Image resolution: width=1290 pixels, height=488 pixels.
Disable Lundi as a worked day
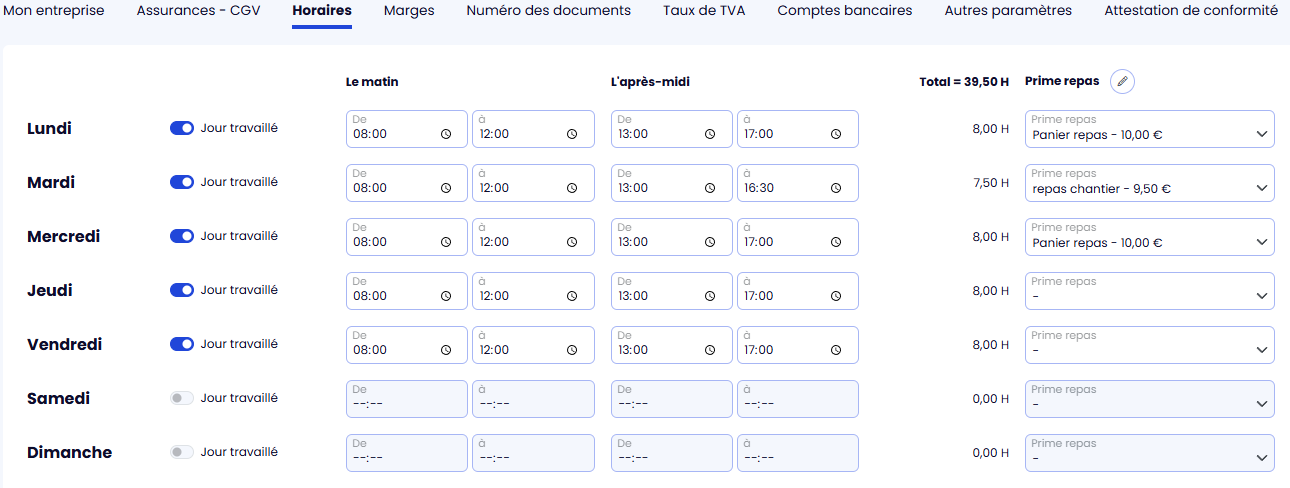click(182, 128)
